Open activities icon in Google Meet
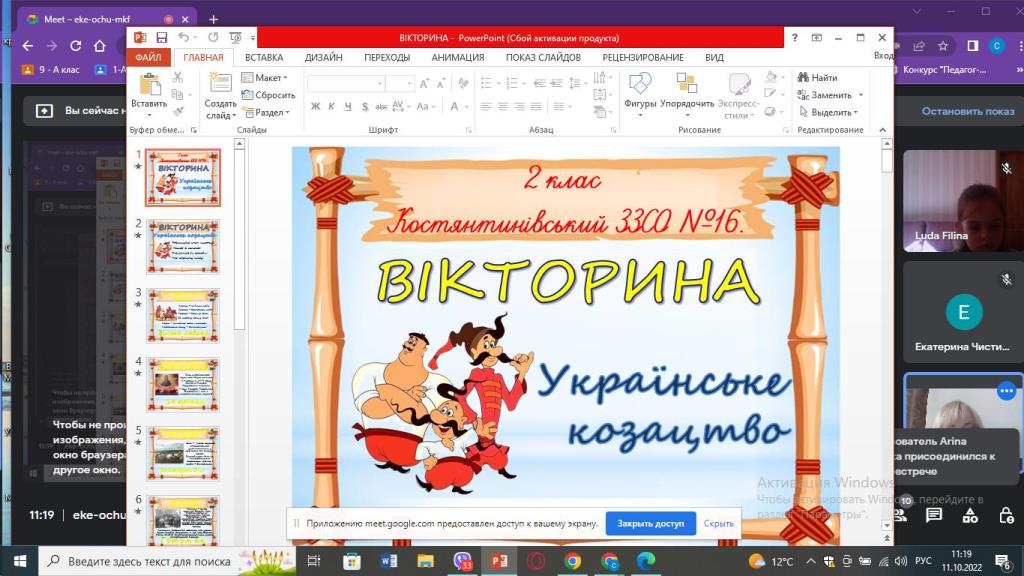Viewport: 1024px width, 576px height. pos(970,515)
